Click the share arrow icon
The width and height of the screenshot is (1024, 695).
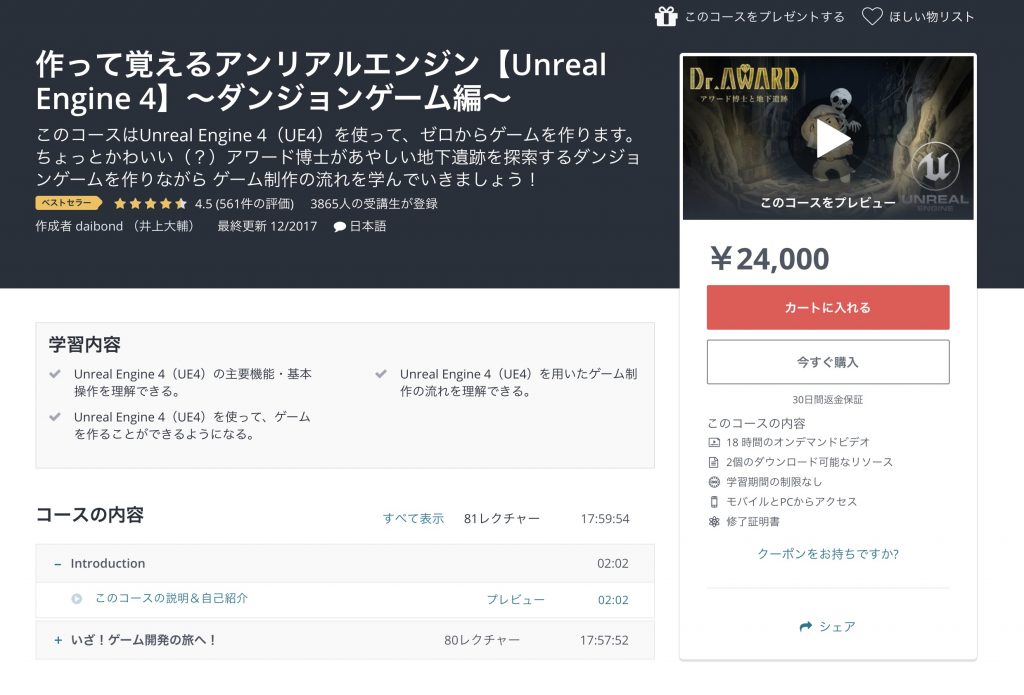(x=806, y=627)
